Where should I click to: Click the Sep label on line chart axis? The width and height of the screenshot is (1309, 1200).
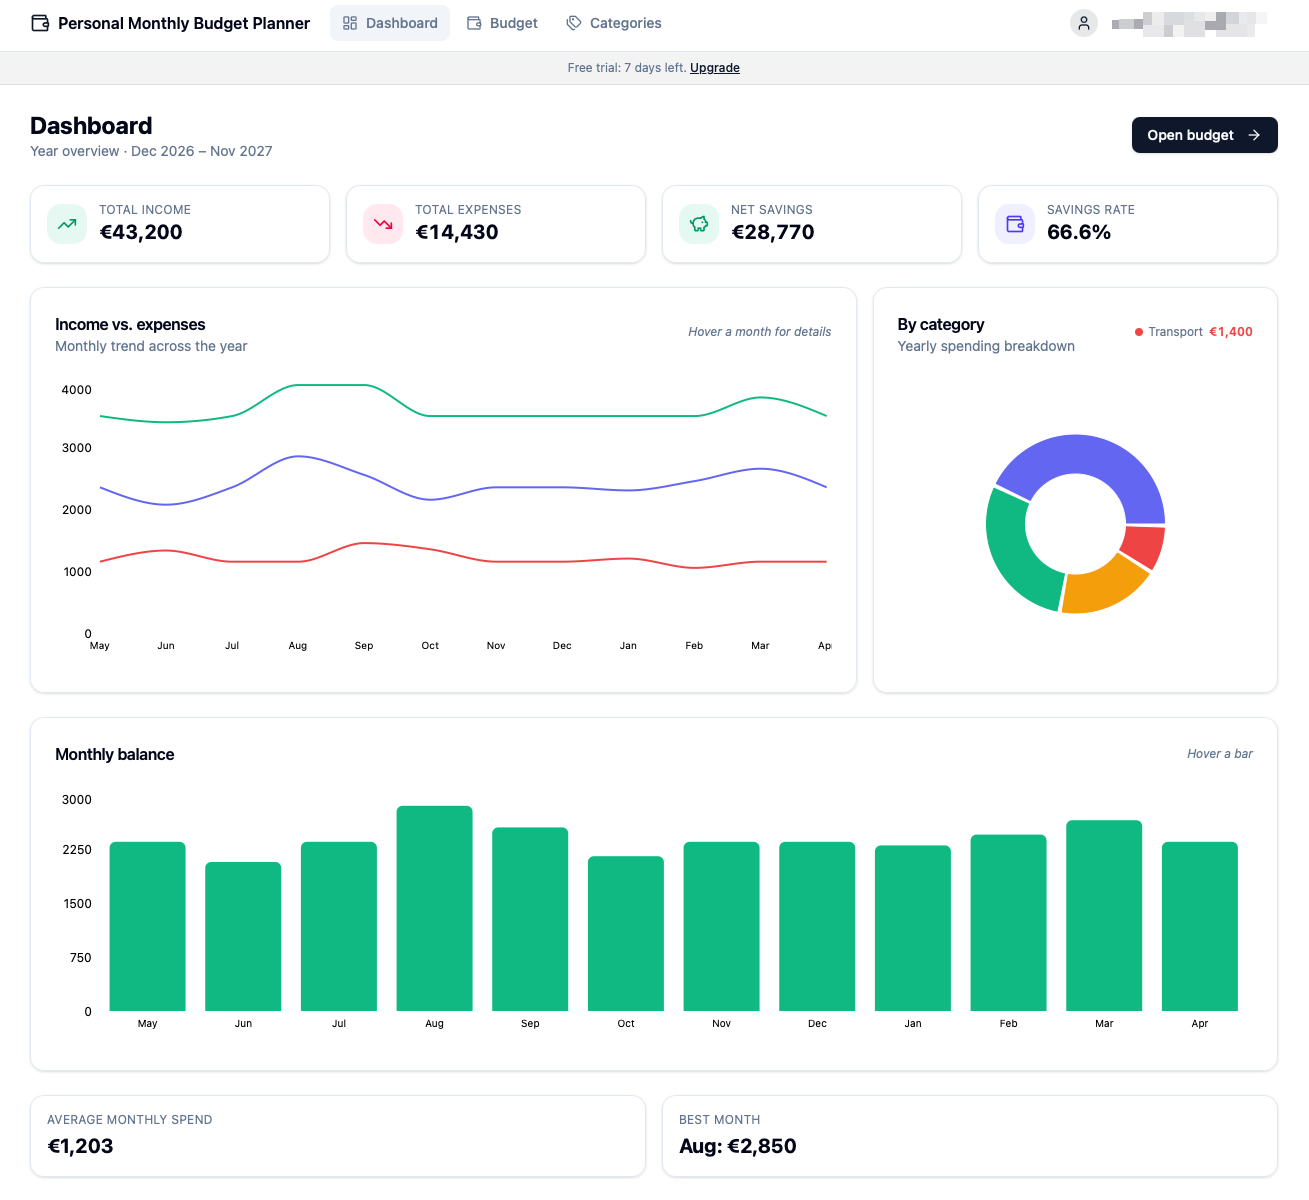pyautogui.click(x=364, y=646)
